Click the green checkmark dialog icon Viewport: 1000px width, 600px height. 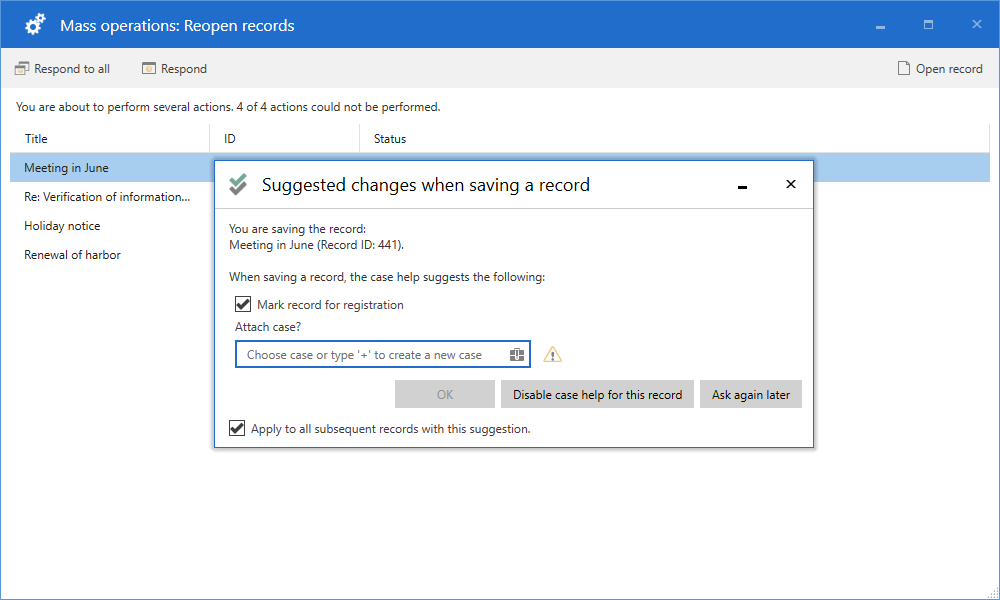(x=238, y=185)
